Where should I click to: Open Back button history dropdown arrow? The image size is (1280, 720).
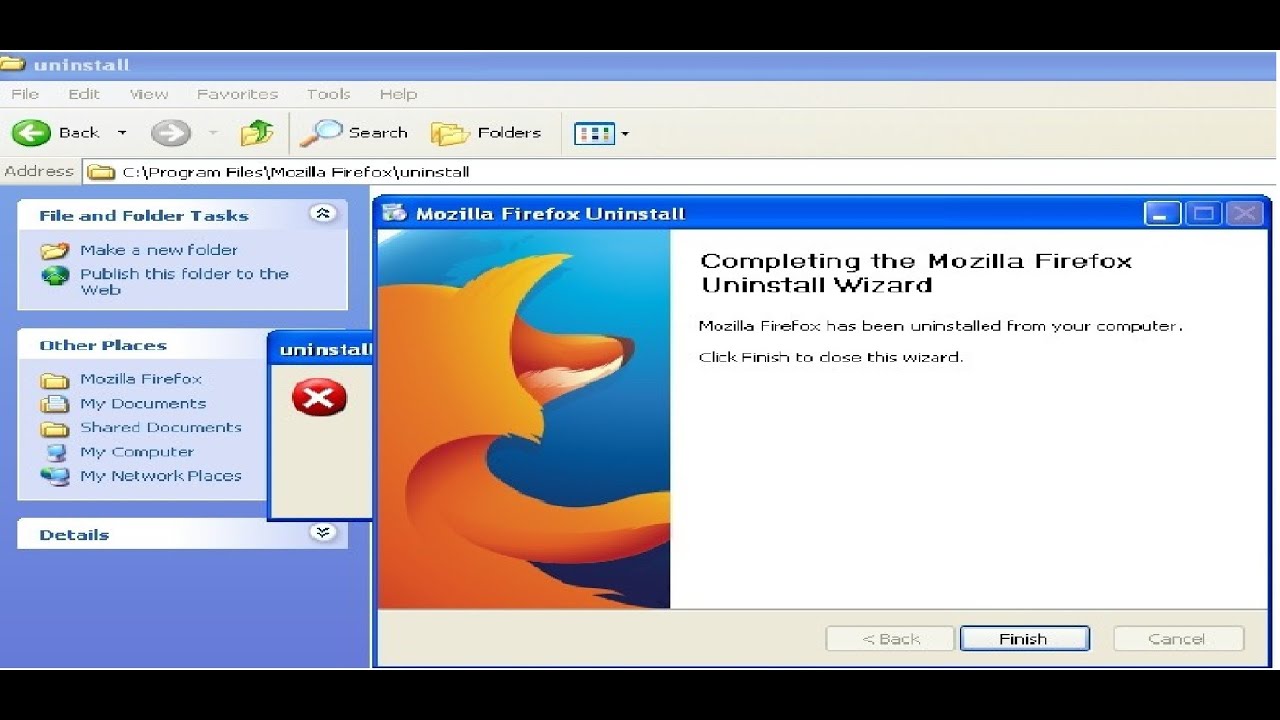tap(122, 133)
